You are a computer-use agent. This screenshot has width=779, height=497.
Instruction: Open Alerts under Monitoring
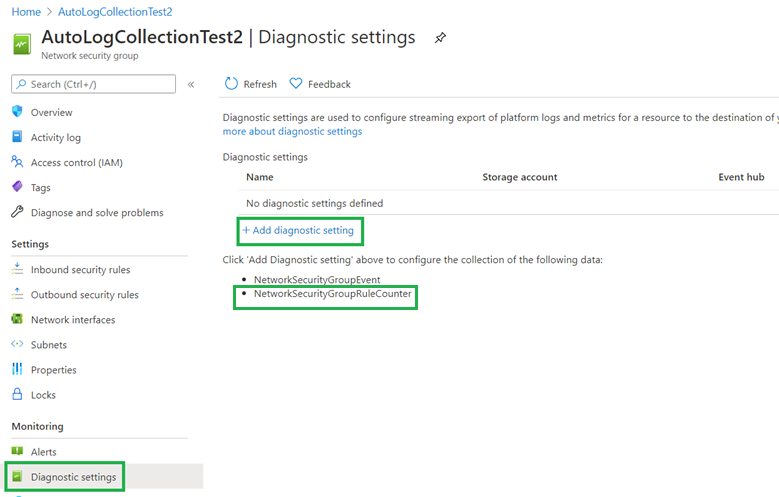click(44, 452)
